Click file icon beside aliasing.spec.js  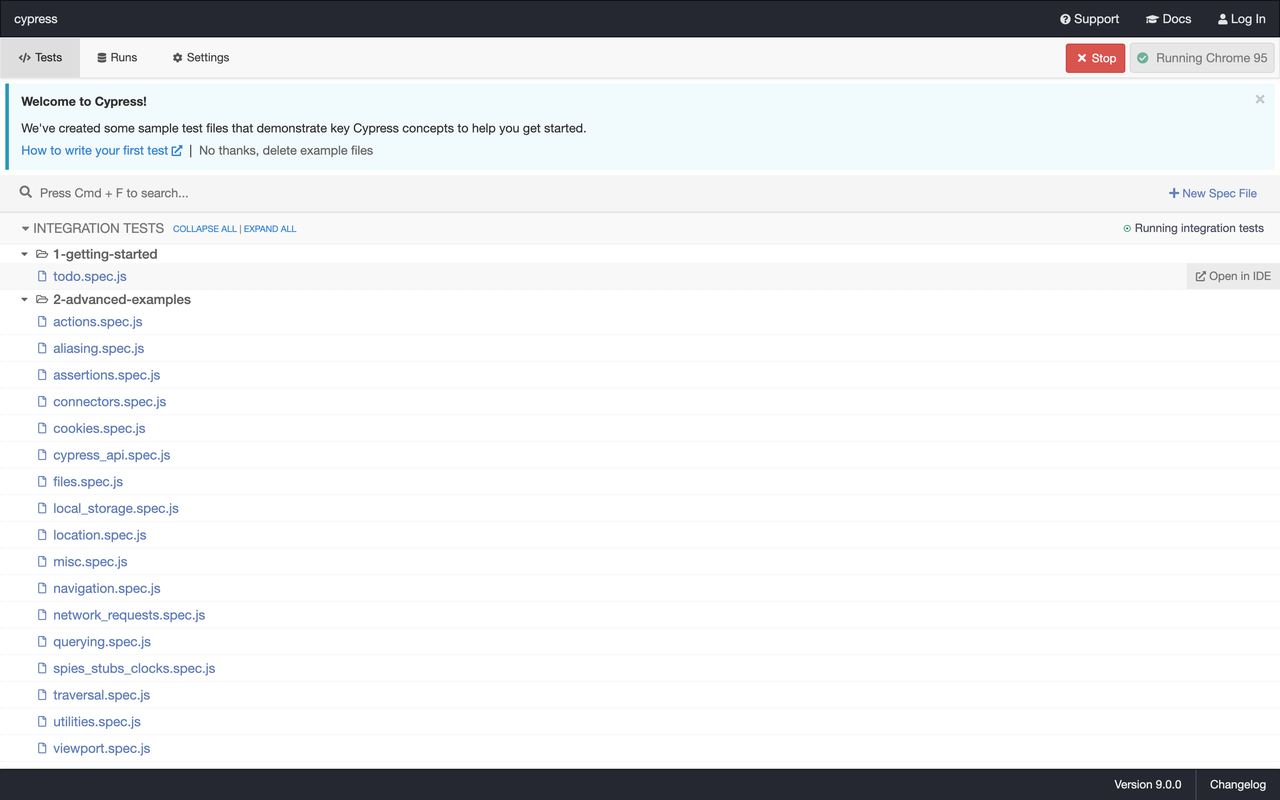click(x=42, y=348)
